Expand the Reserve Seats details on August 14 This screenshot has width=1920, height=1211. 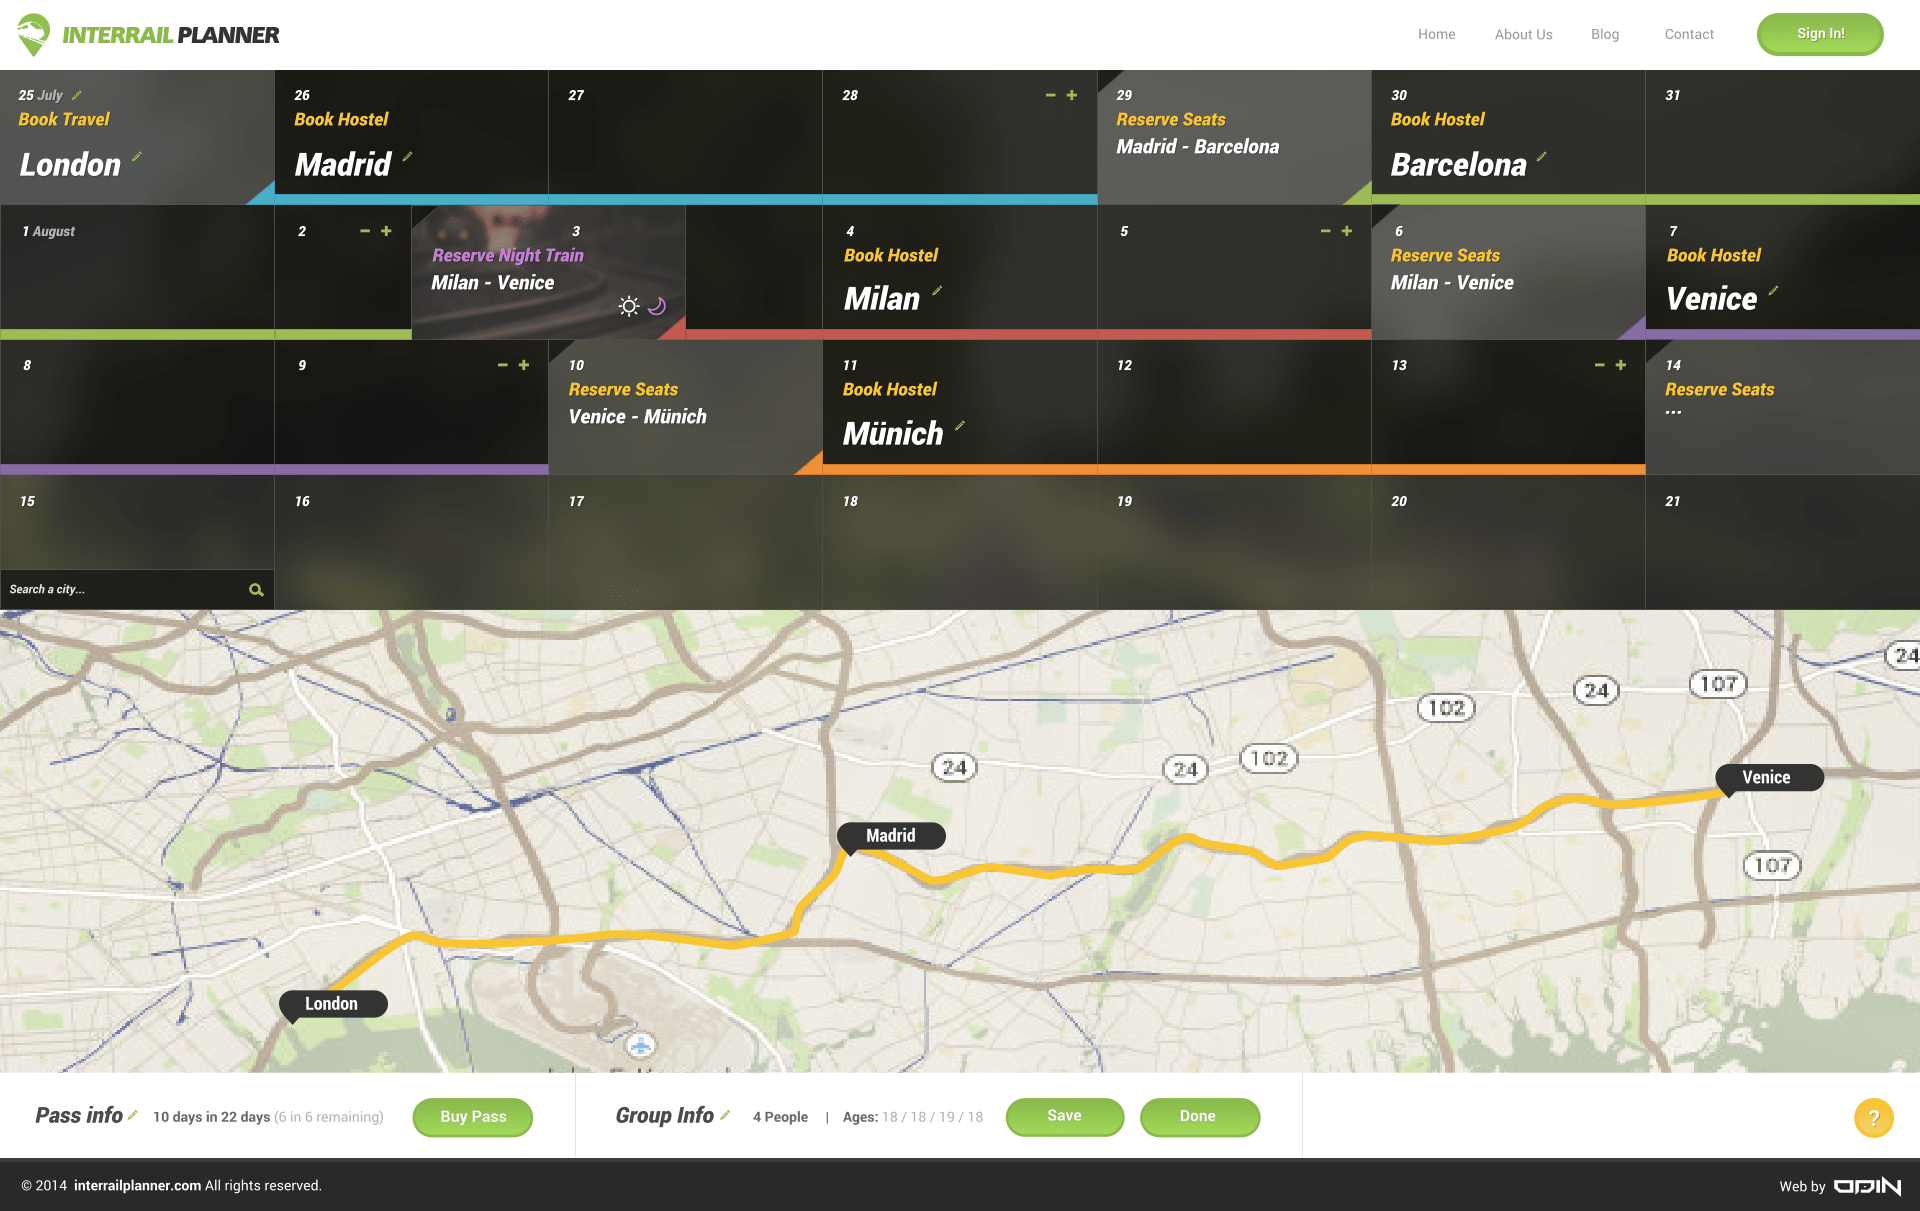(x=1675, y=411)
